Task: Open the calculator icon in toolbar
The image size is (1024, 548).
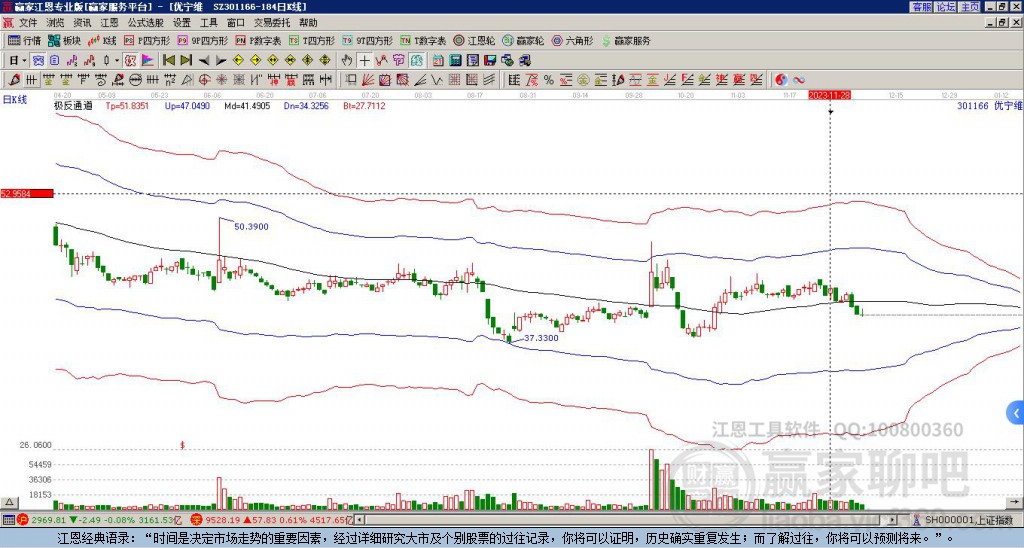Action: pyautogui.click(x=455, y=61)
